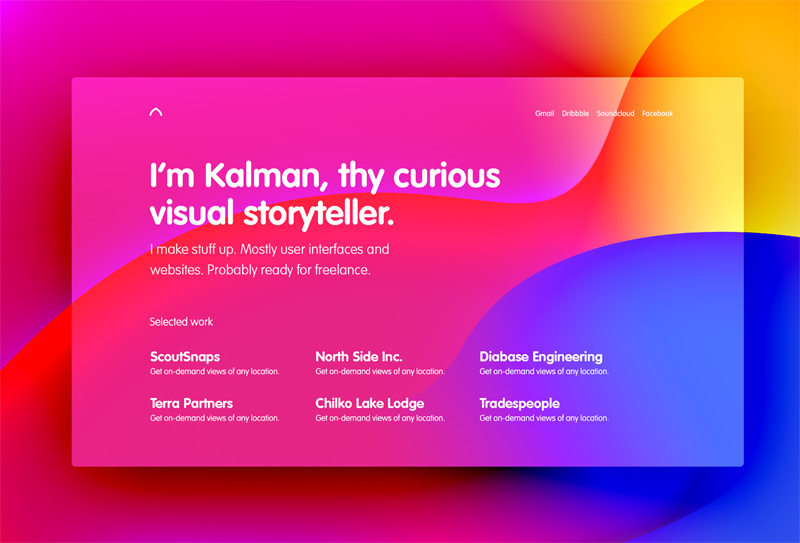Open the Soundcloud link

pos(616,114)
